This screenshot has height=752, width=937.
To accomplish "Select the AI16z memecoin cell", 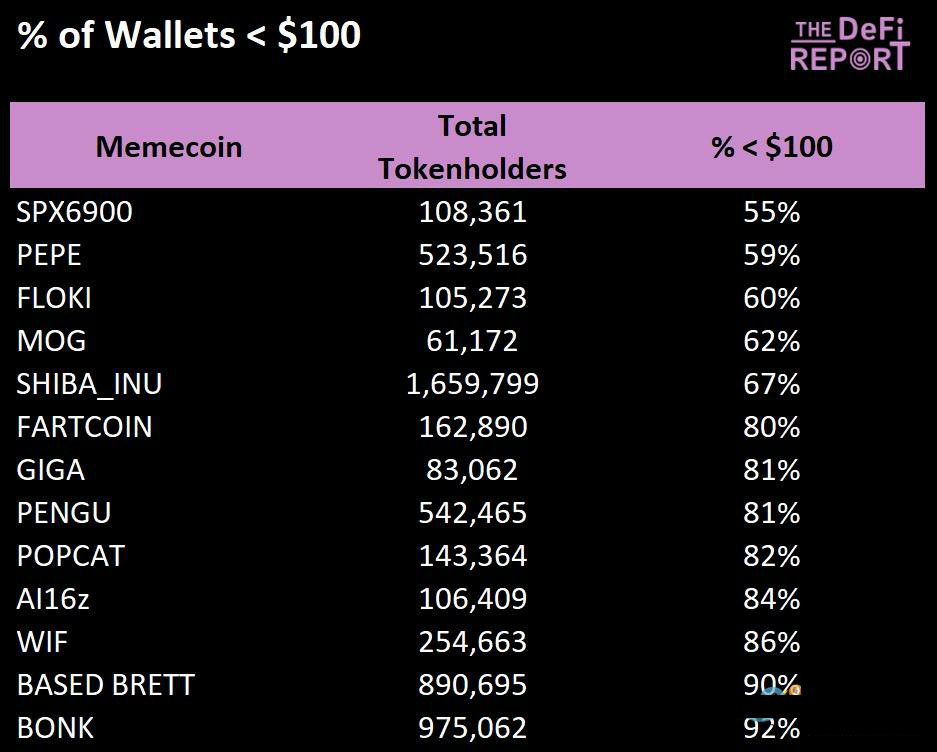I will [x=54, y=599].
